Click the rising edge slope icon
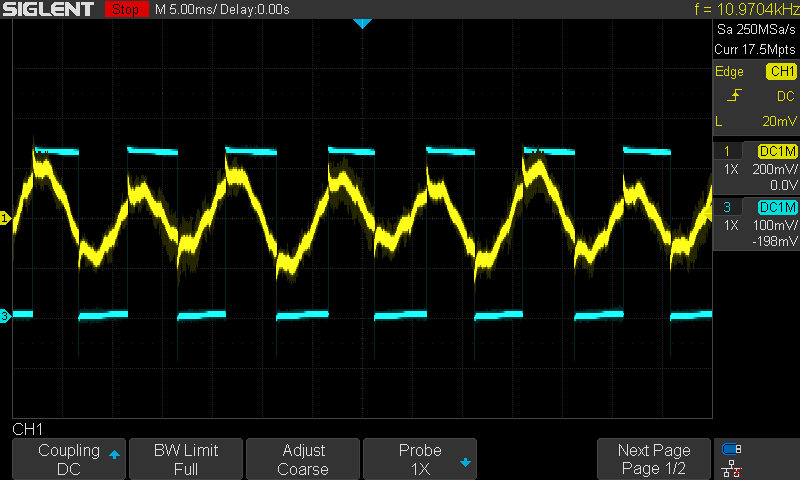800x480 pixels. [x=734, y=95]
